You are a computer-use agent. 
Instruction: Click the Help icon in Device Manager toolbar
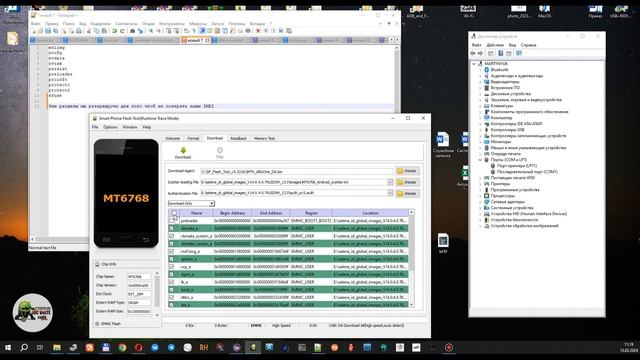[x=501, y=53]
